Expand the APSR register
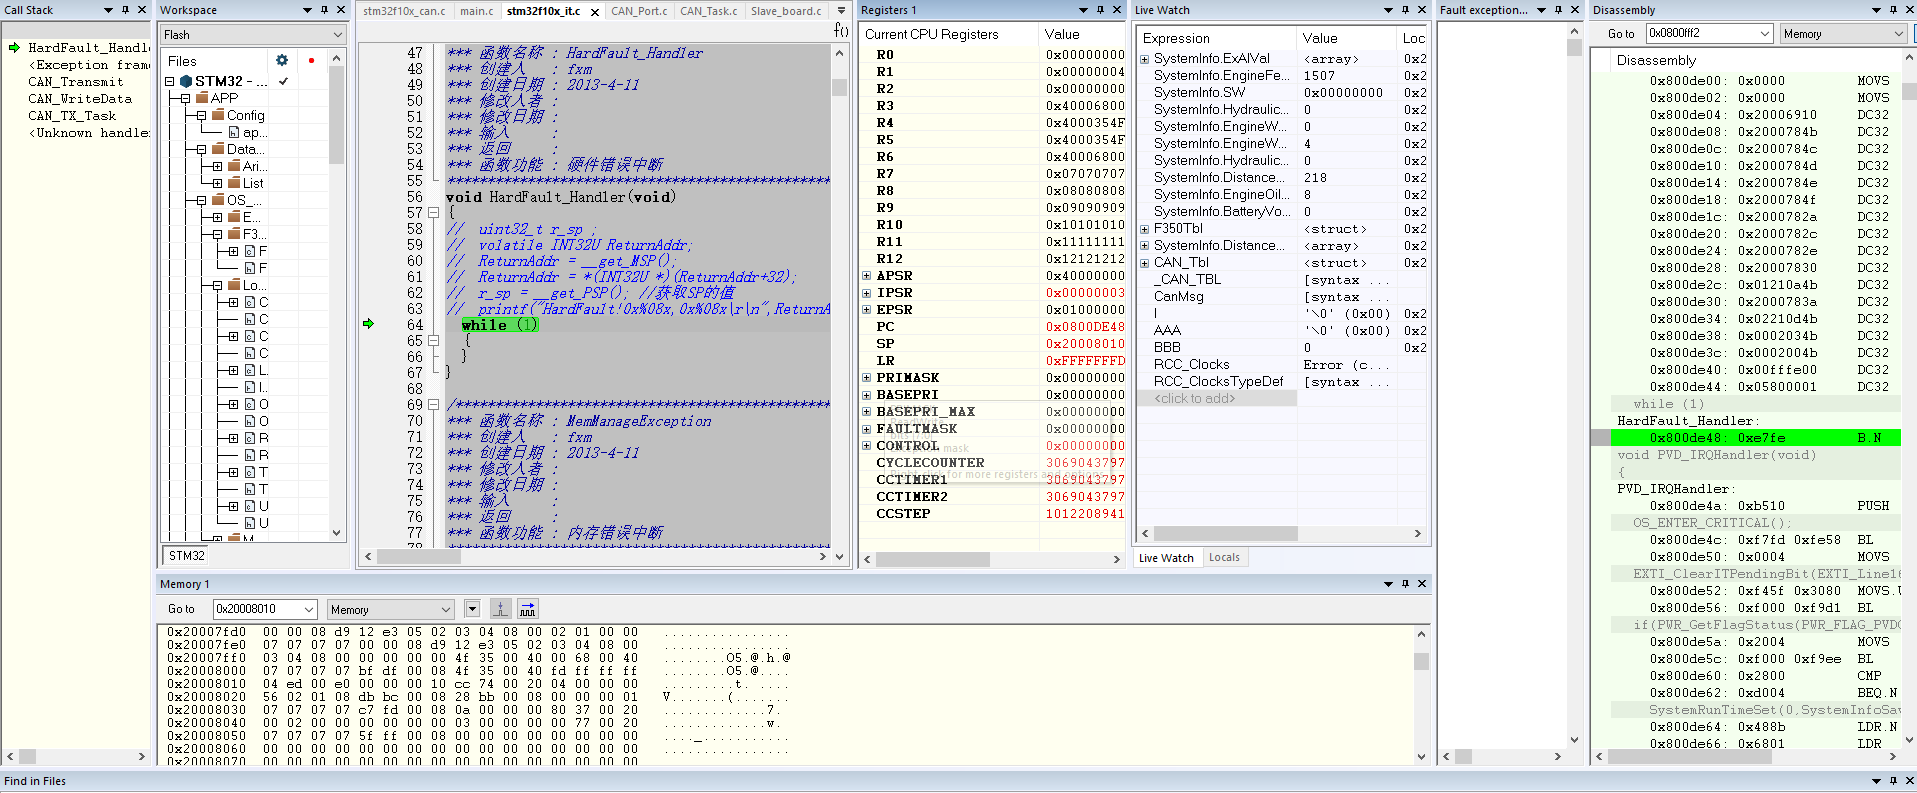 click(x=867, y=276)
